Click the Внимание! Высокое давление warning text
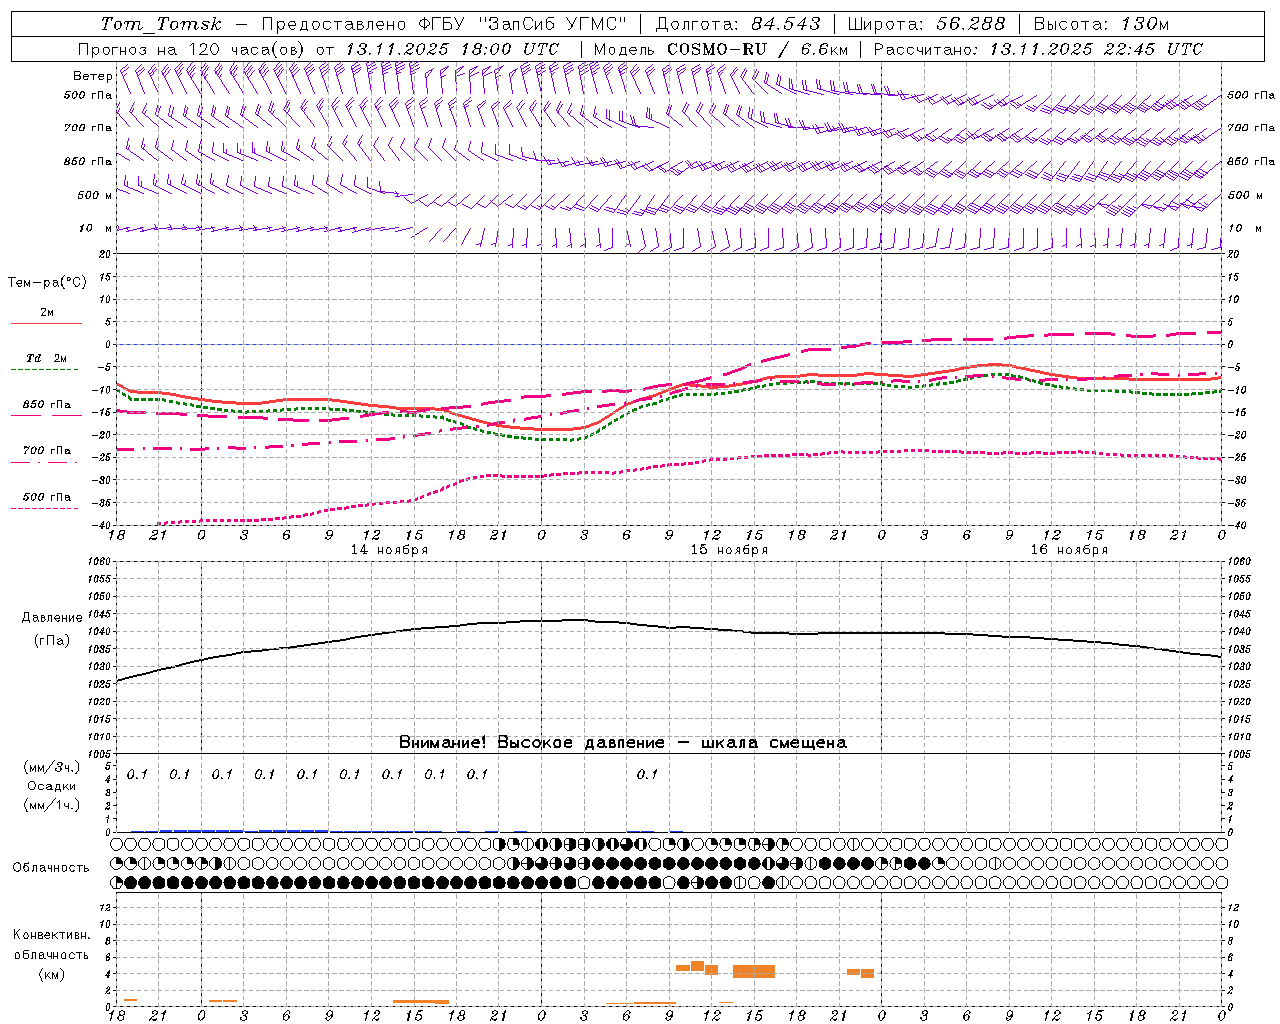Image resolution: width=1280 pixels, height=1024 pixels. coord(623,743)
